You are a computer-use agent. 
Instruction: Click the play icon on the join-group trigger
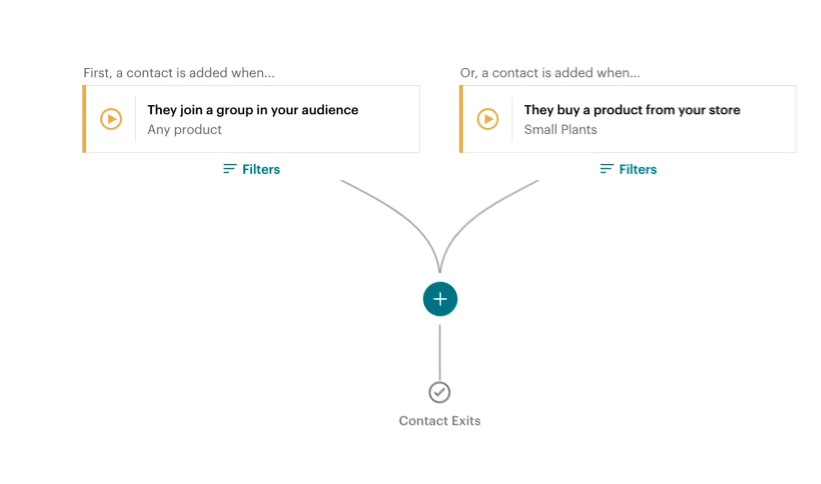click(111, 119)
